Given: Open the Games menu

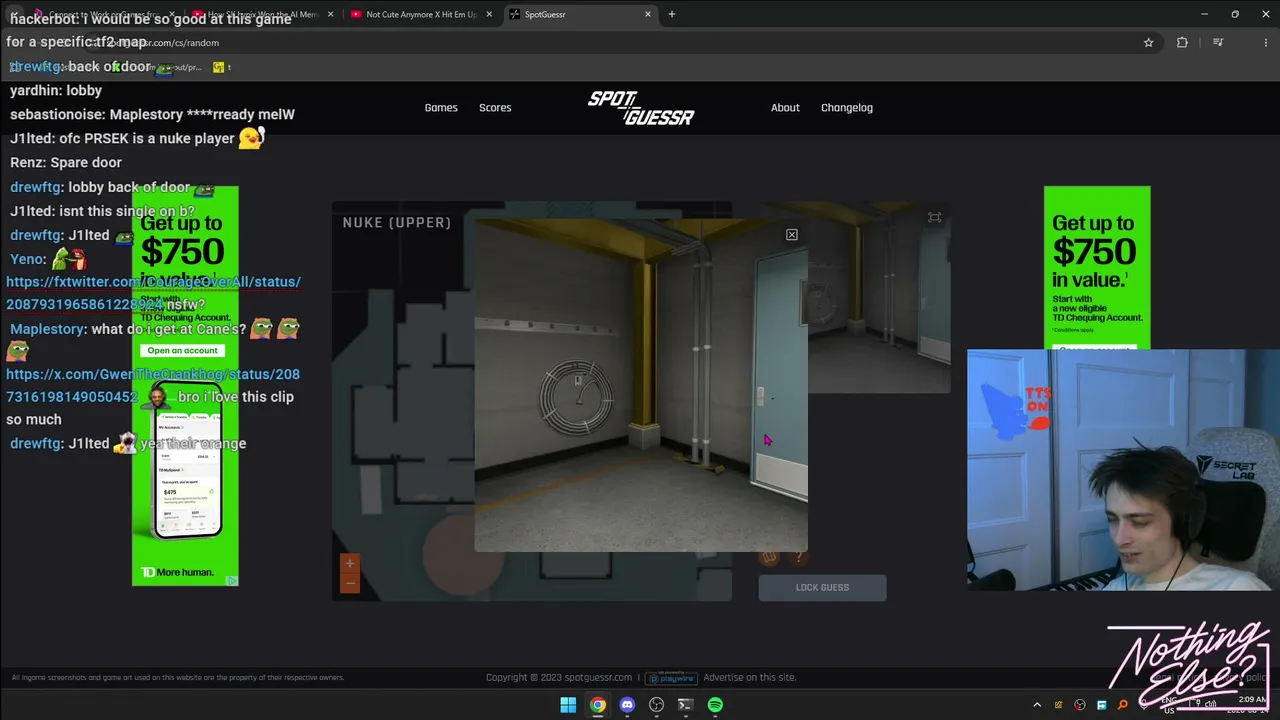Looking at the screenshot, I should click(441, 108).
